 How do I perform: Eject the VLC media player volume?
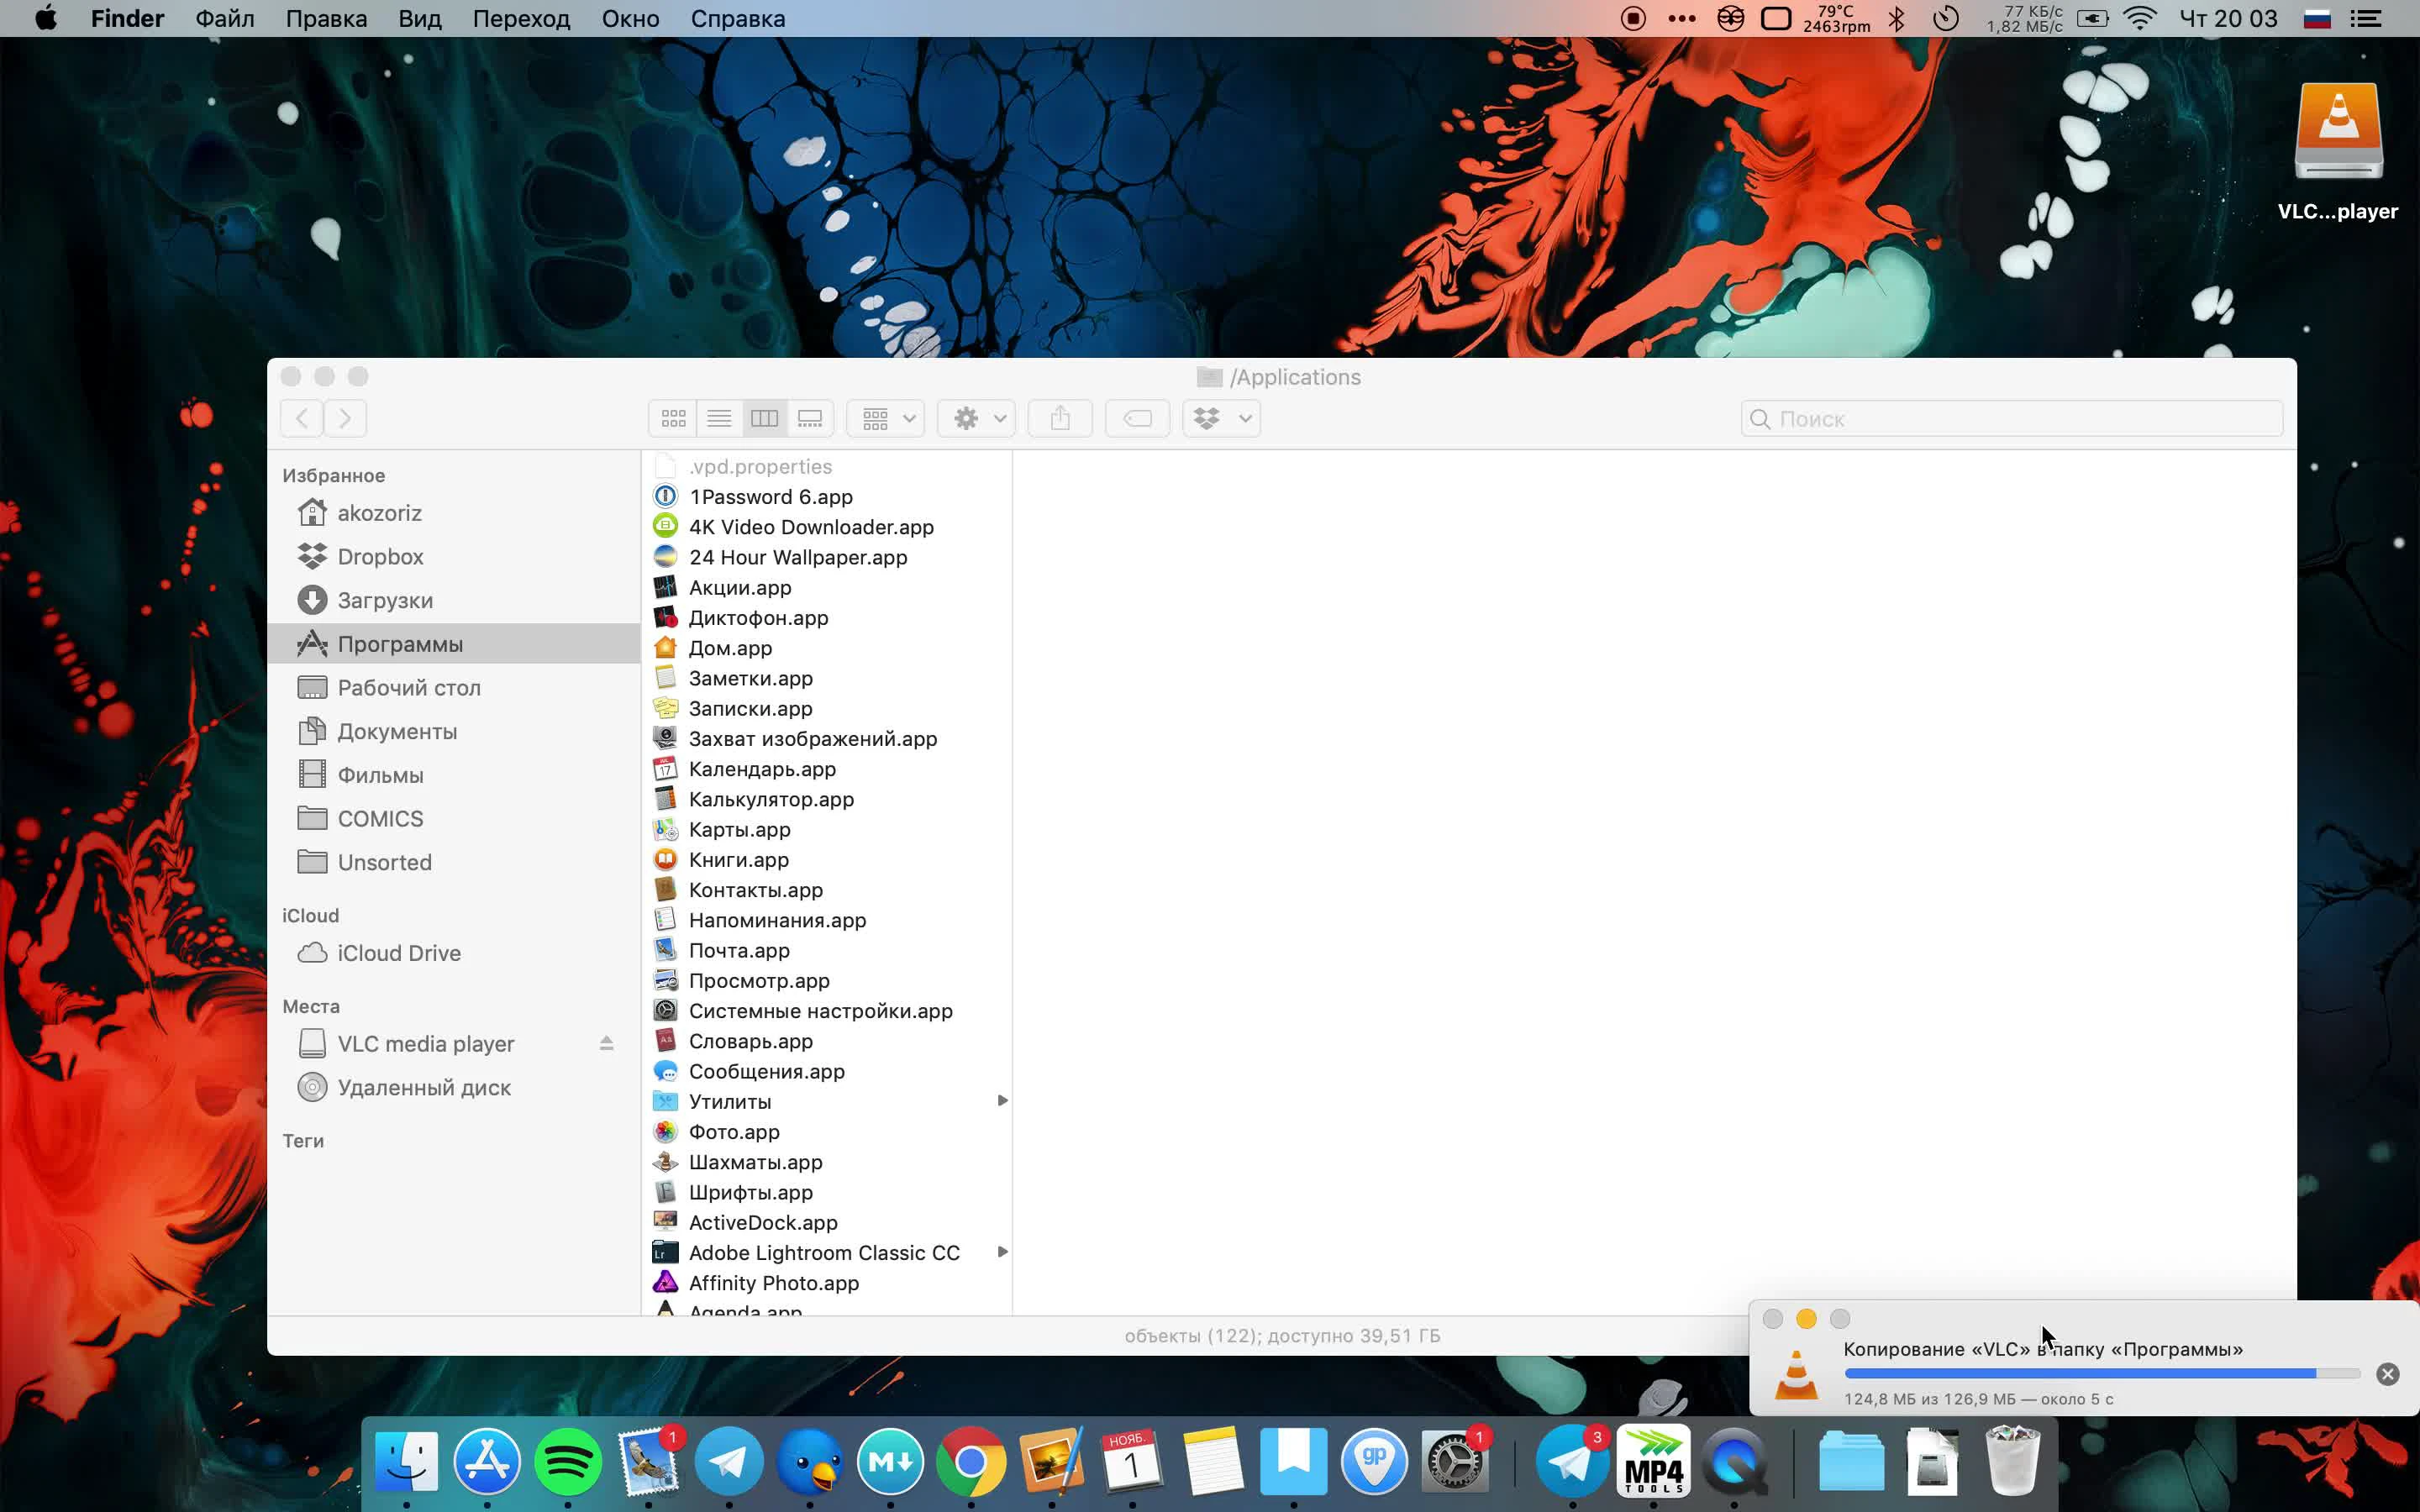[x=606, y=1043]
